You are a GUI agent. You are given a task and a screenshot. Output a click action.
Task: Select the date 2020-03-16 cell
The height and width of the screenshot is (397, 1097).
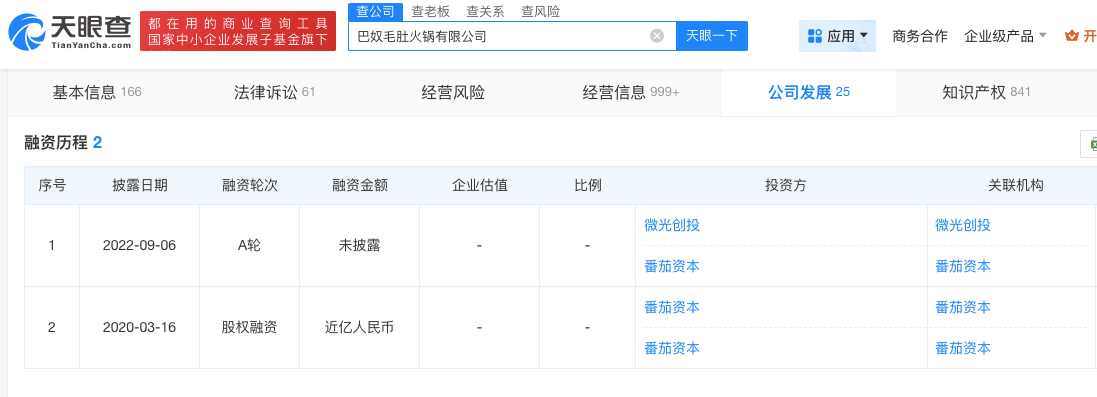click(x=139, y=328)
